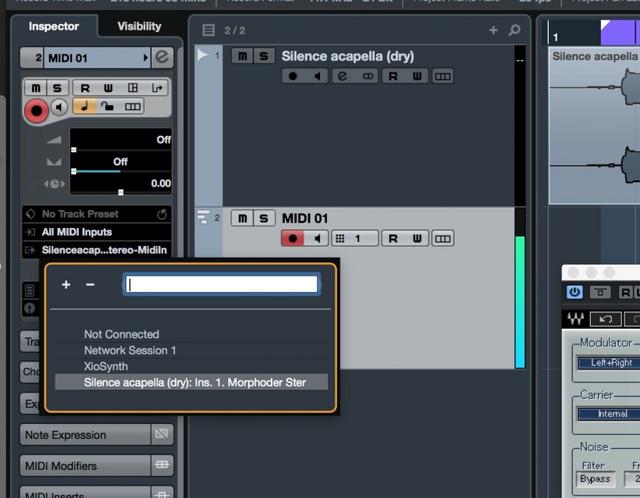640x498 pixels.
Task: Open track list settings icon
Action: (x=208, y=30)
